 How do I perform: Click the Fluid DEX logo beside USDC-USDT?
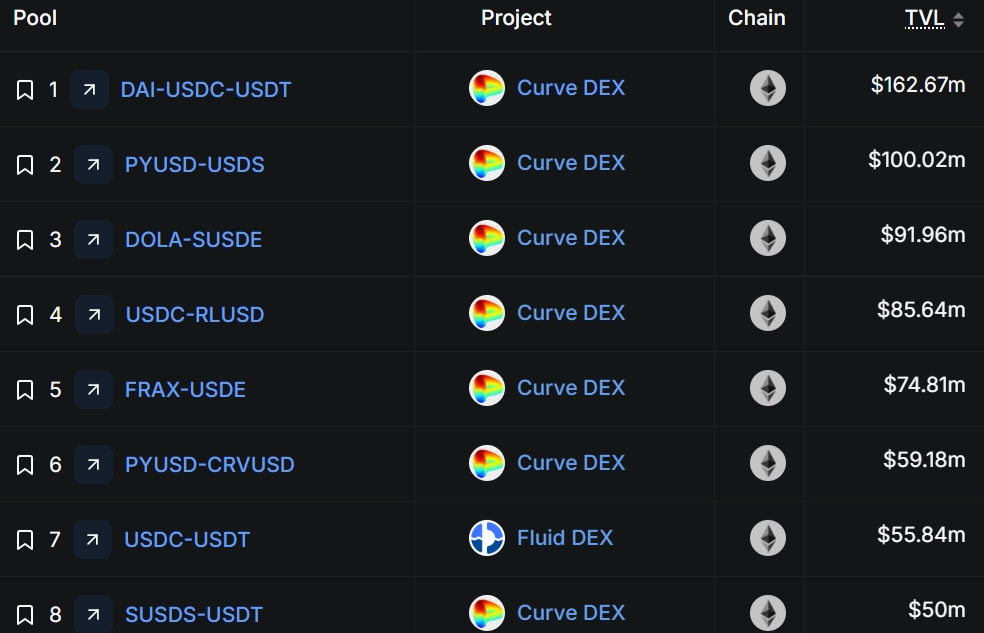point(487,538)
